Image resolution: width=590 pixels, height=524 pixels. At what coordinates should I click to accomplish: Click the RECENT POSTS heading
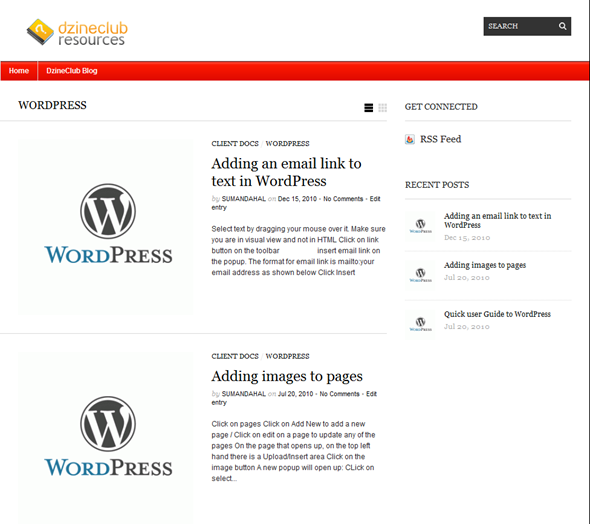[x=437, y=185]
